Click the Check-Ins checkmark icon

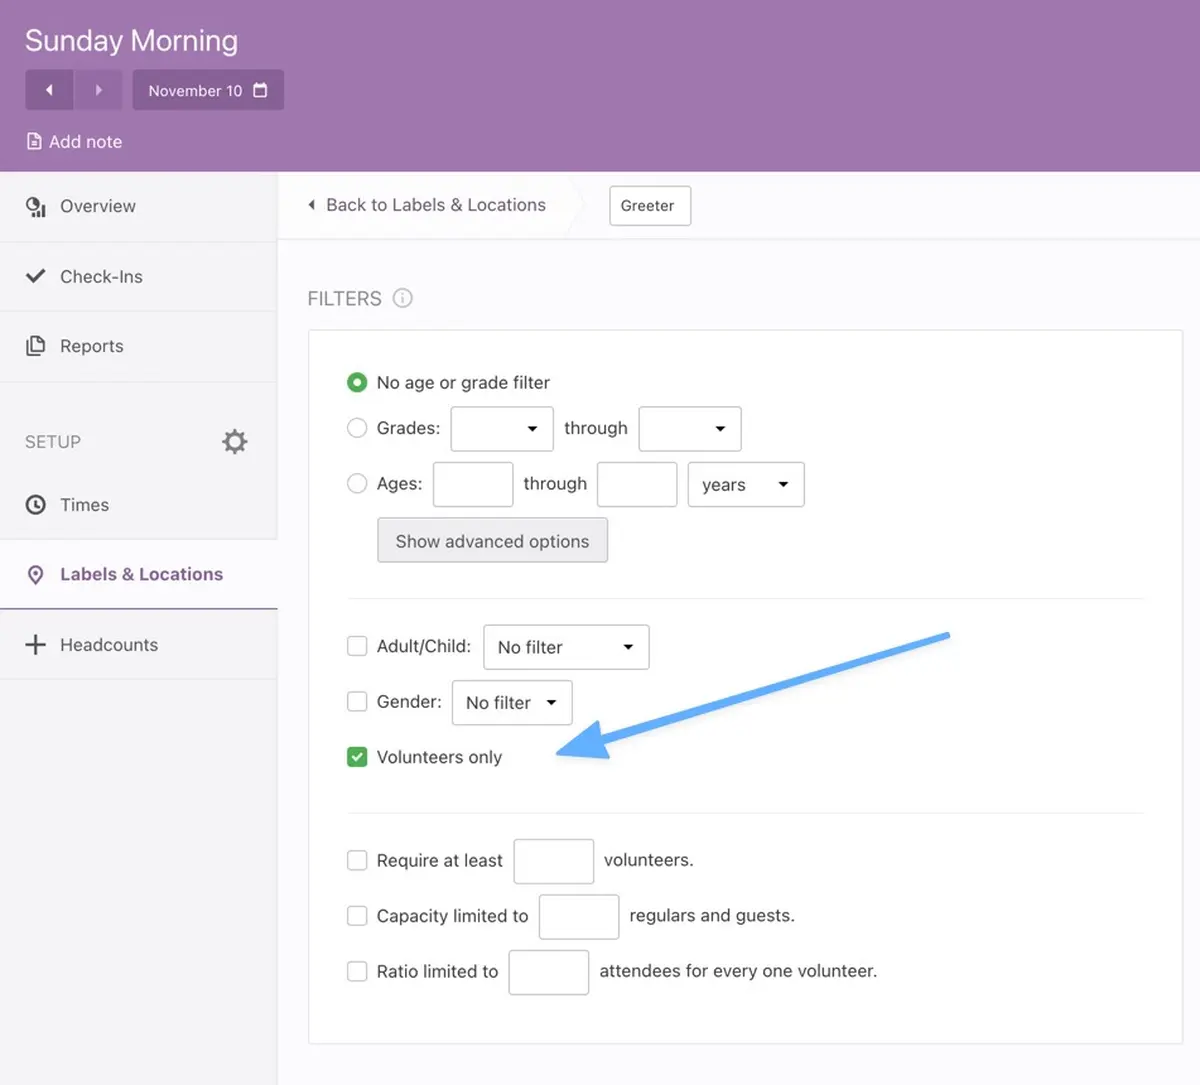36,276
